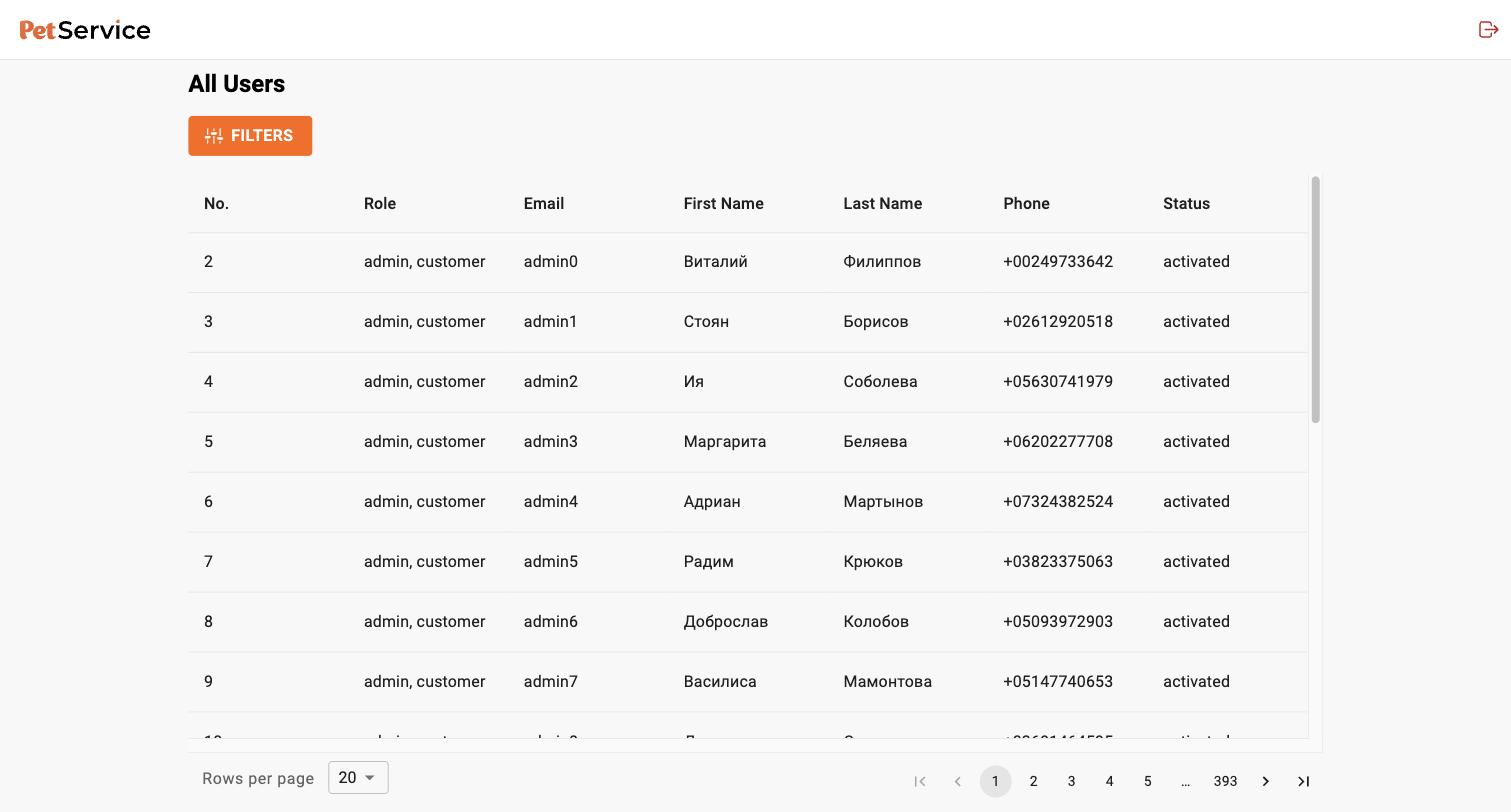This screenshot has width=1511, height=812.
Task: Select the admin1 email cell
Action: point(551,321)
